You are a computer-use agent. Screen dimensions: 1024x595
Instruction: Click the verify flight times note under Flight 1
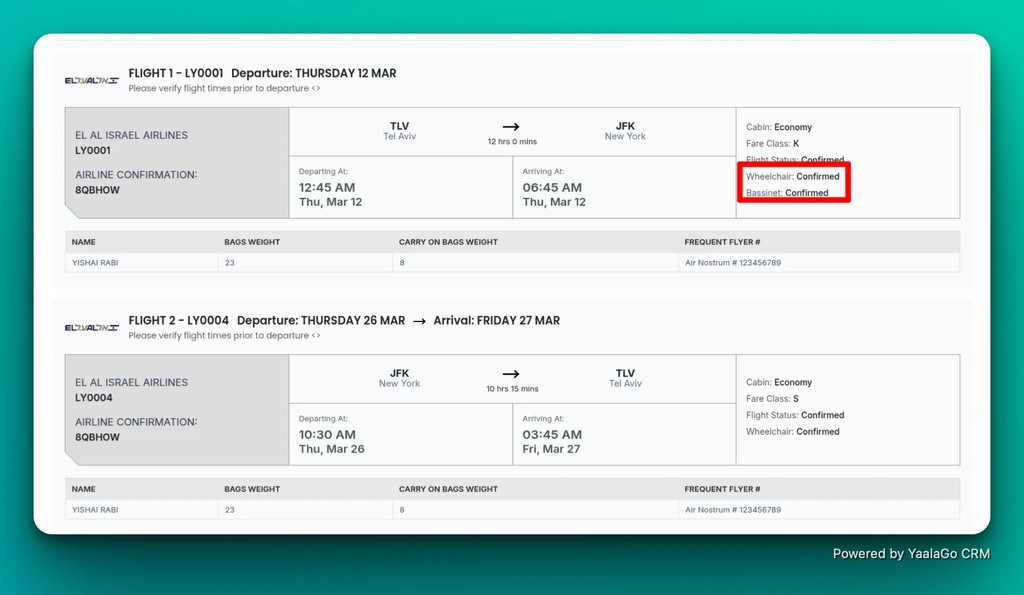pos(224,88)
